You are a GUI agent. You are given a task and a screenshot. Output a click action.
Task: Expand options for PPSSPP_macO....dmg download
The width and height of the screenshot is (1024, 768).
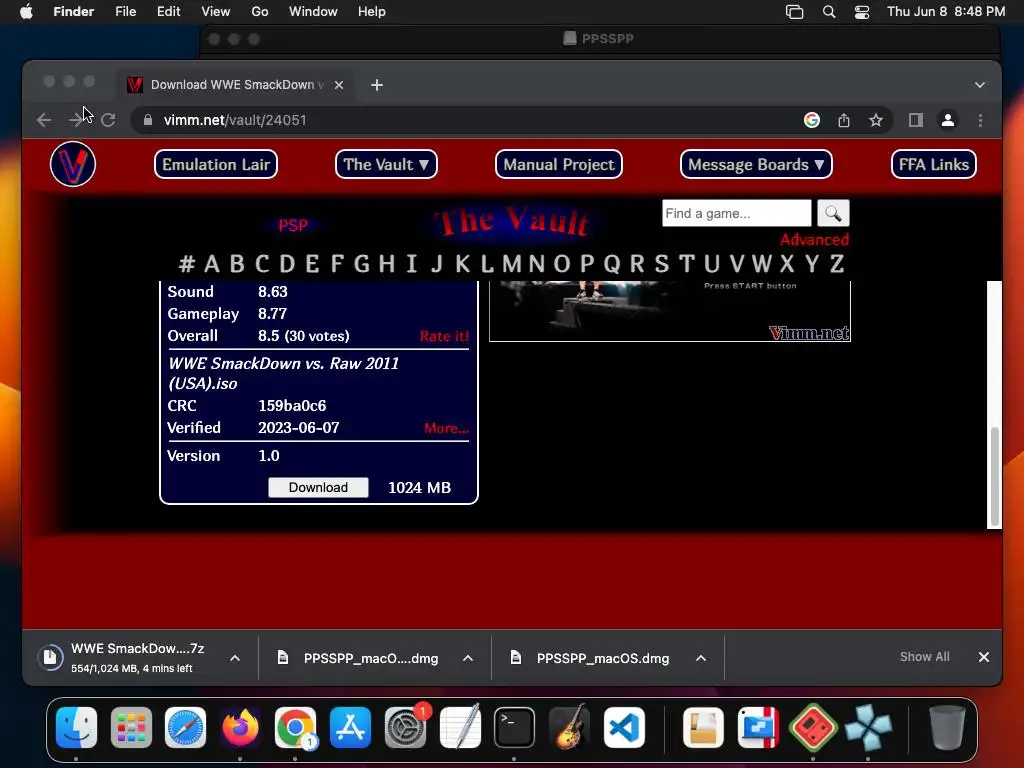tap(468, 658)
